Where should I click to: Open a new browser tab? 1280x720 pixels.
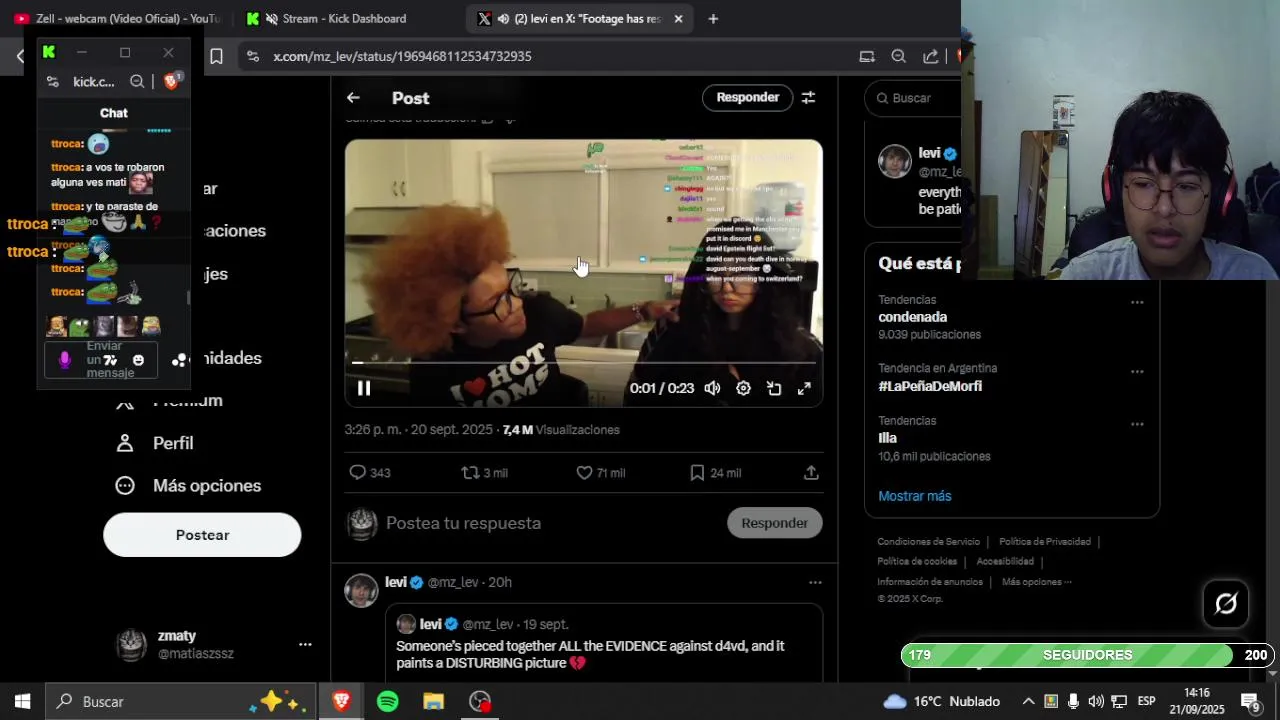[713, 18]
